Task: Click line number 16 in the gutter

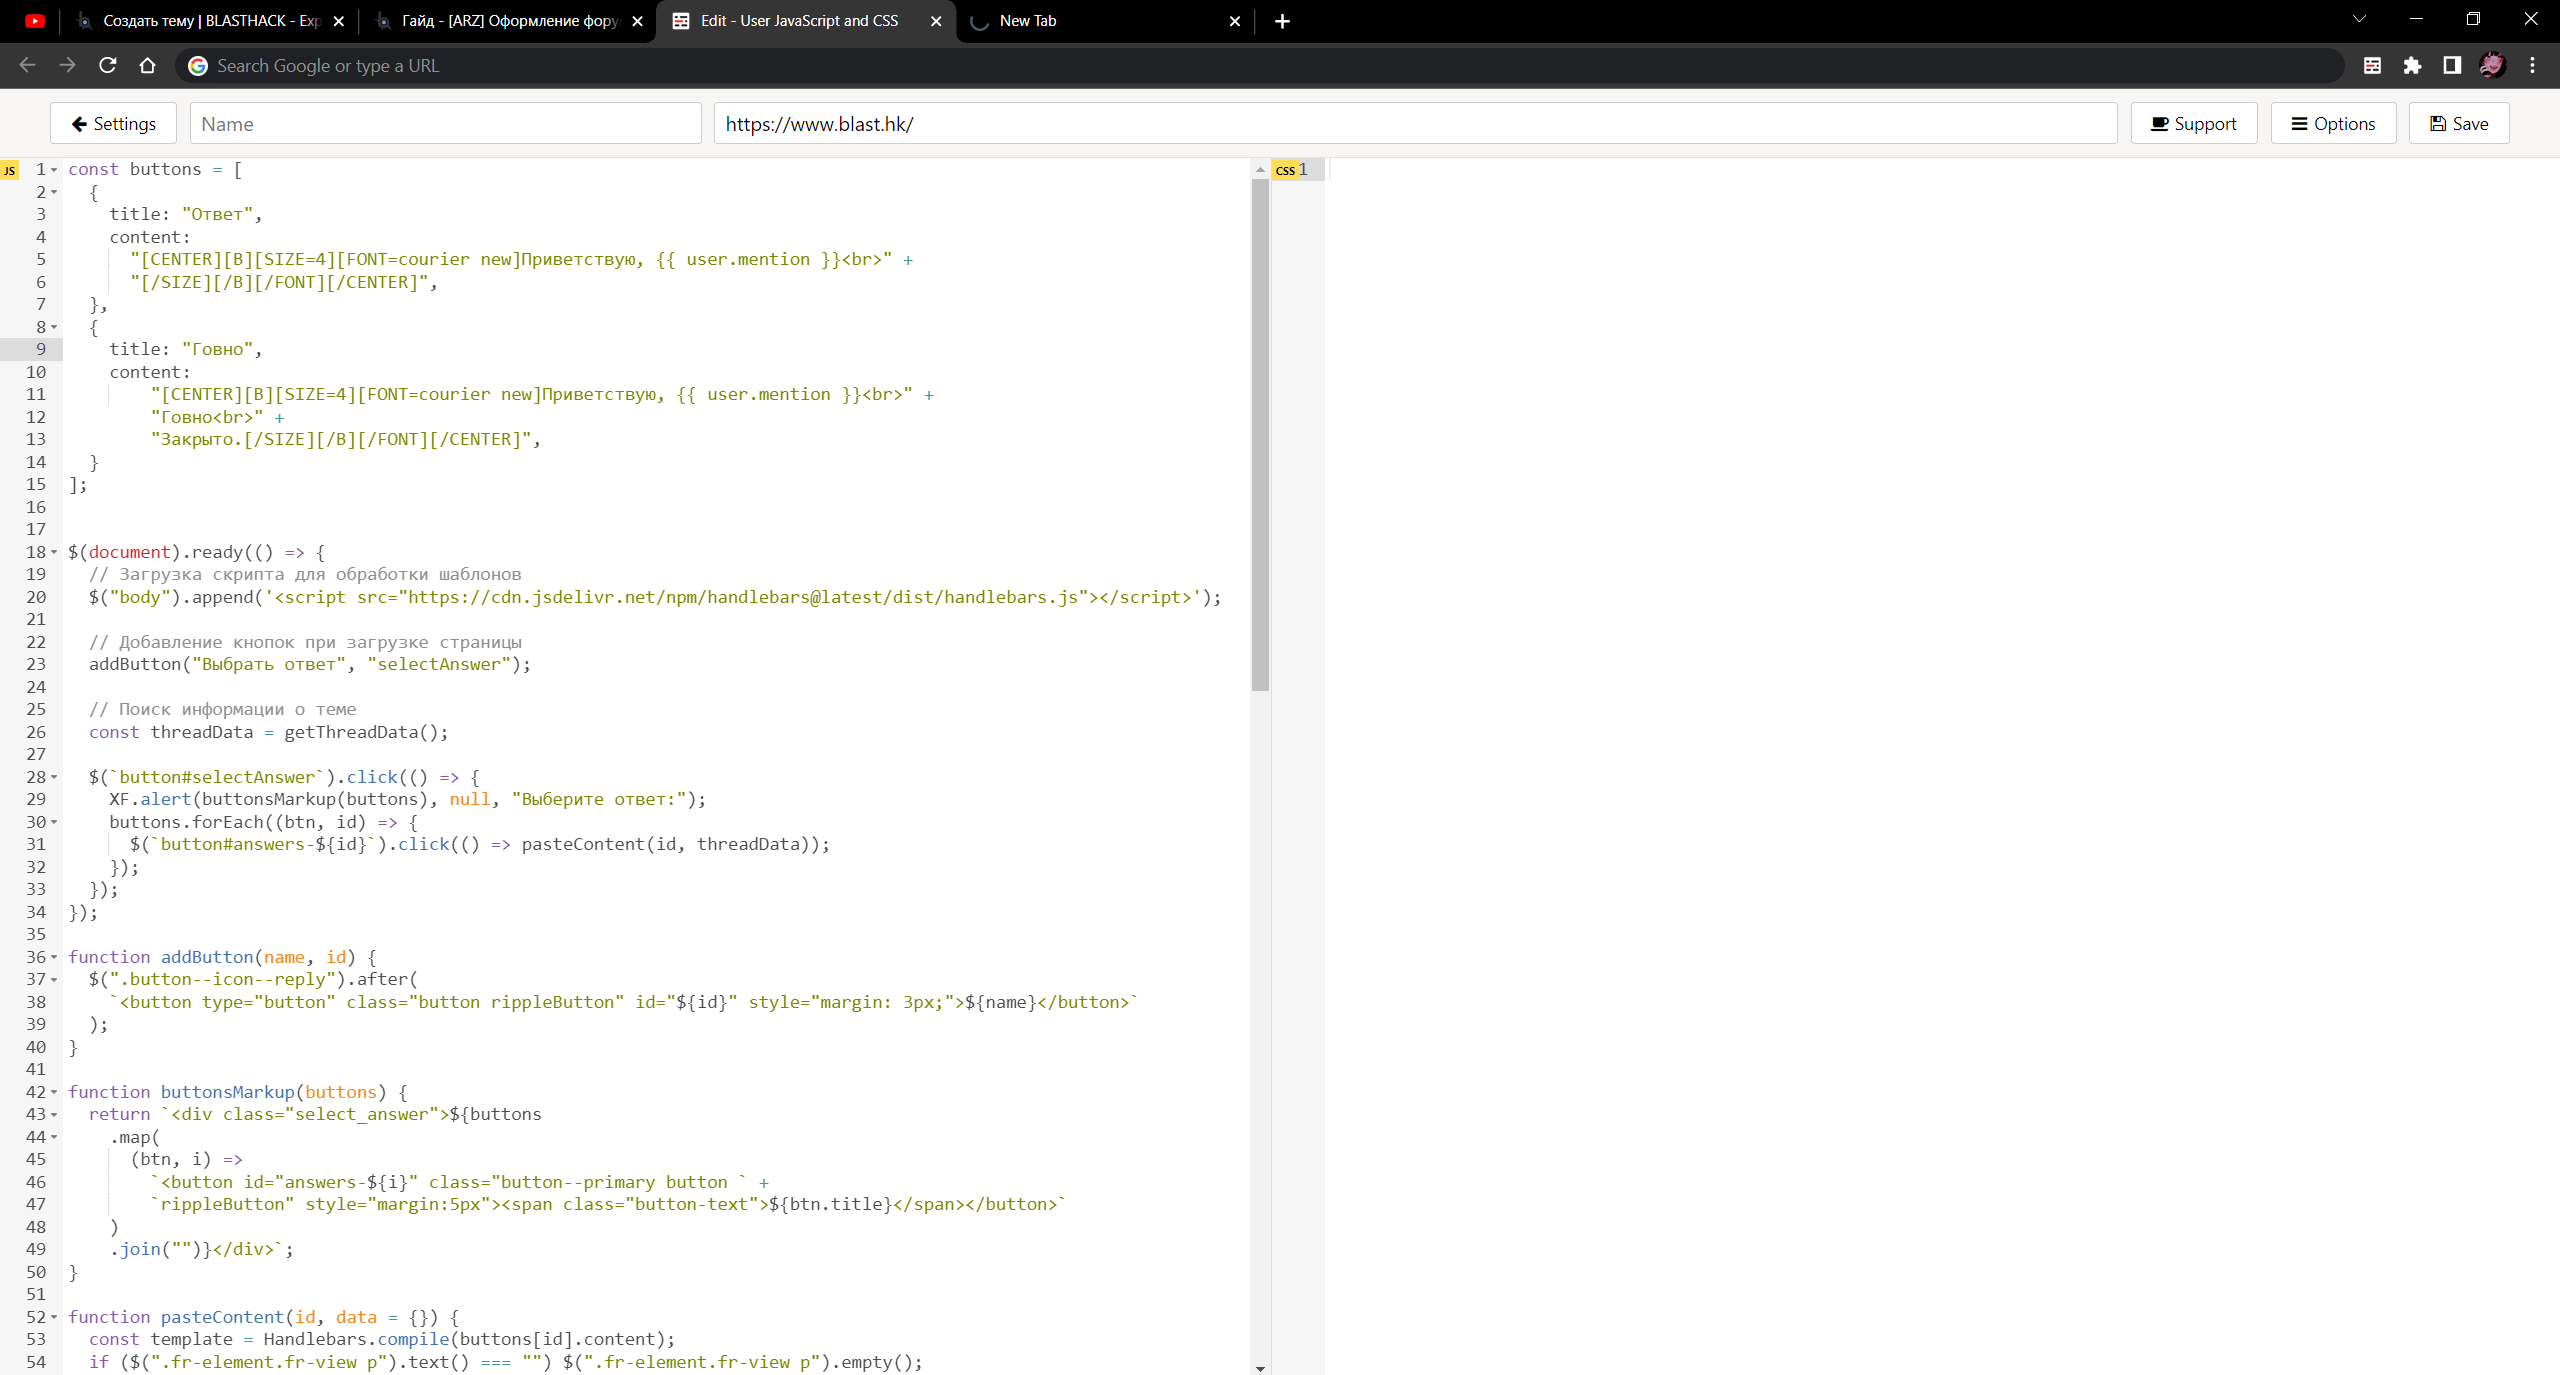Action: pos(36,507)
